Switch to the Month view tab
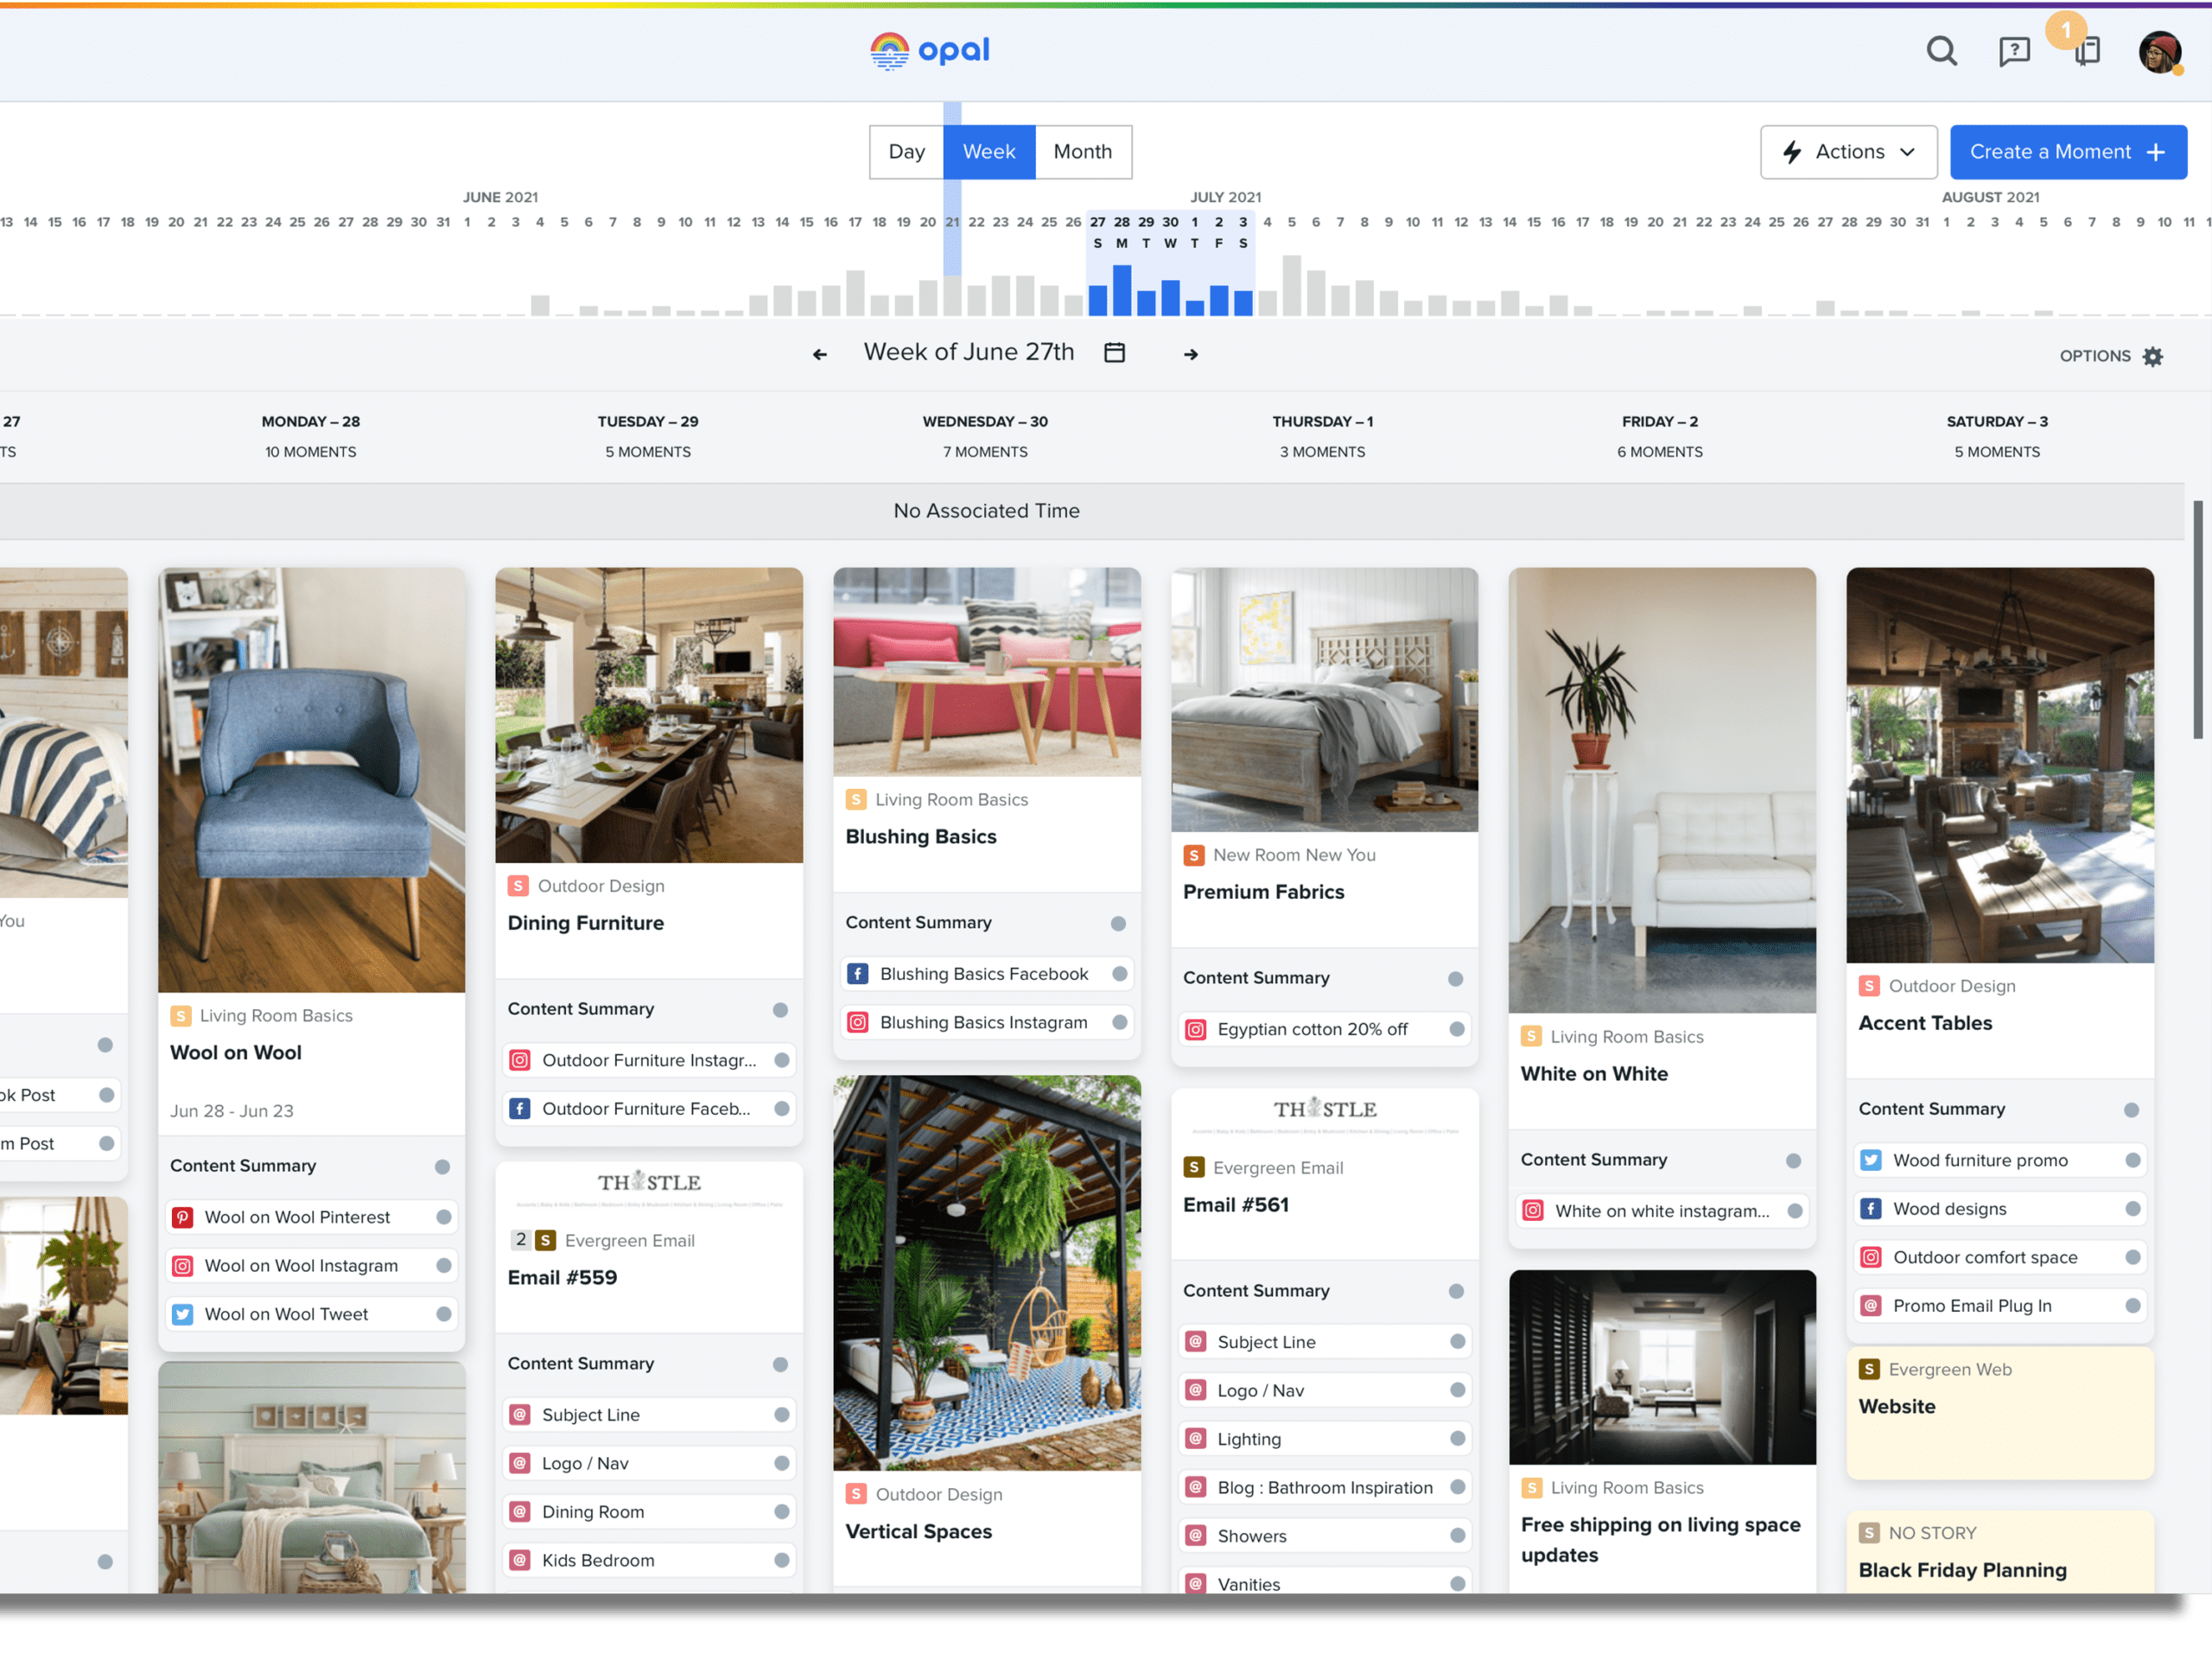The width and height of the screenshot is (2212, 1660). tap(1082, 152)
